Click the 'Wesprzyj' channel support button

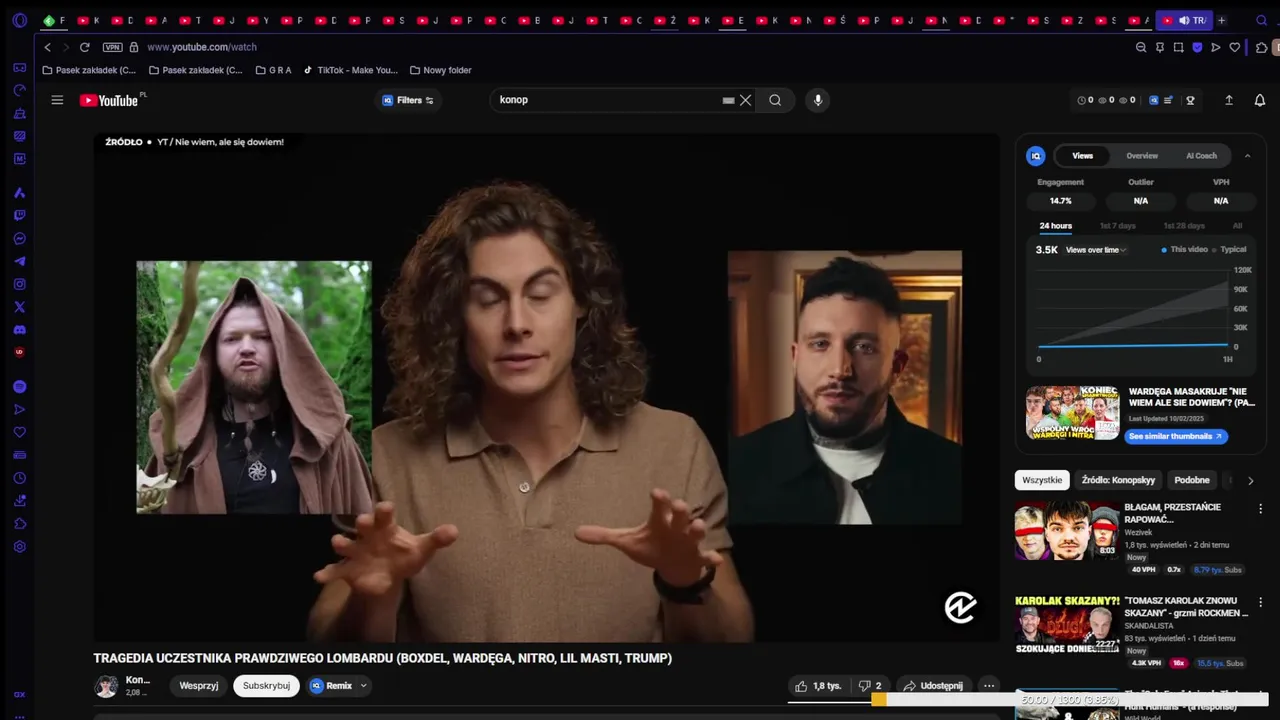point(199,686)
